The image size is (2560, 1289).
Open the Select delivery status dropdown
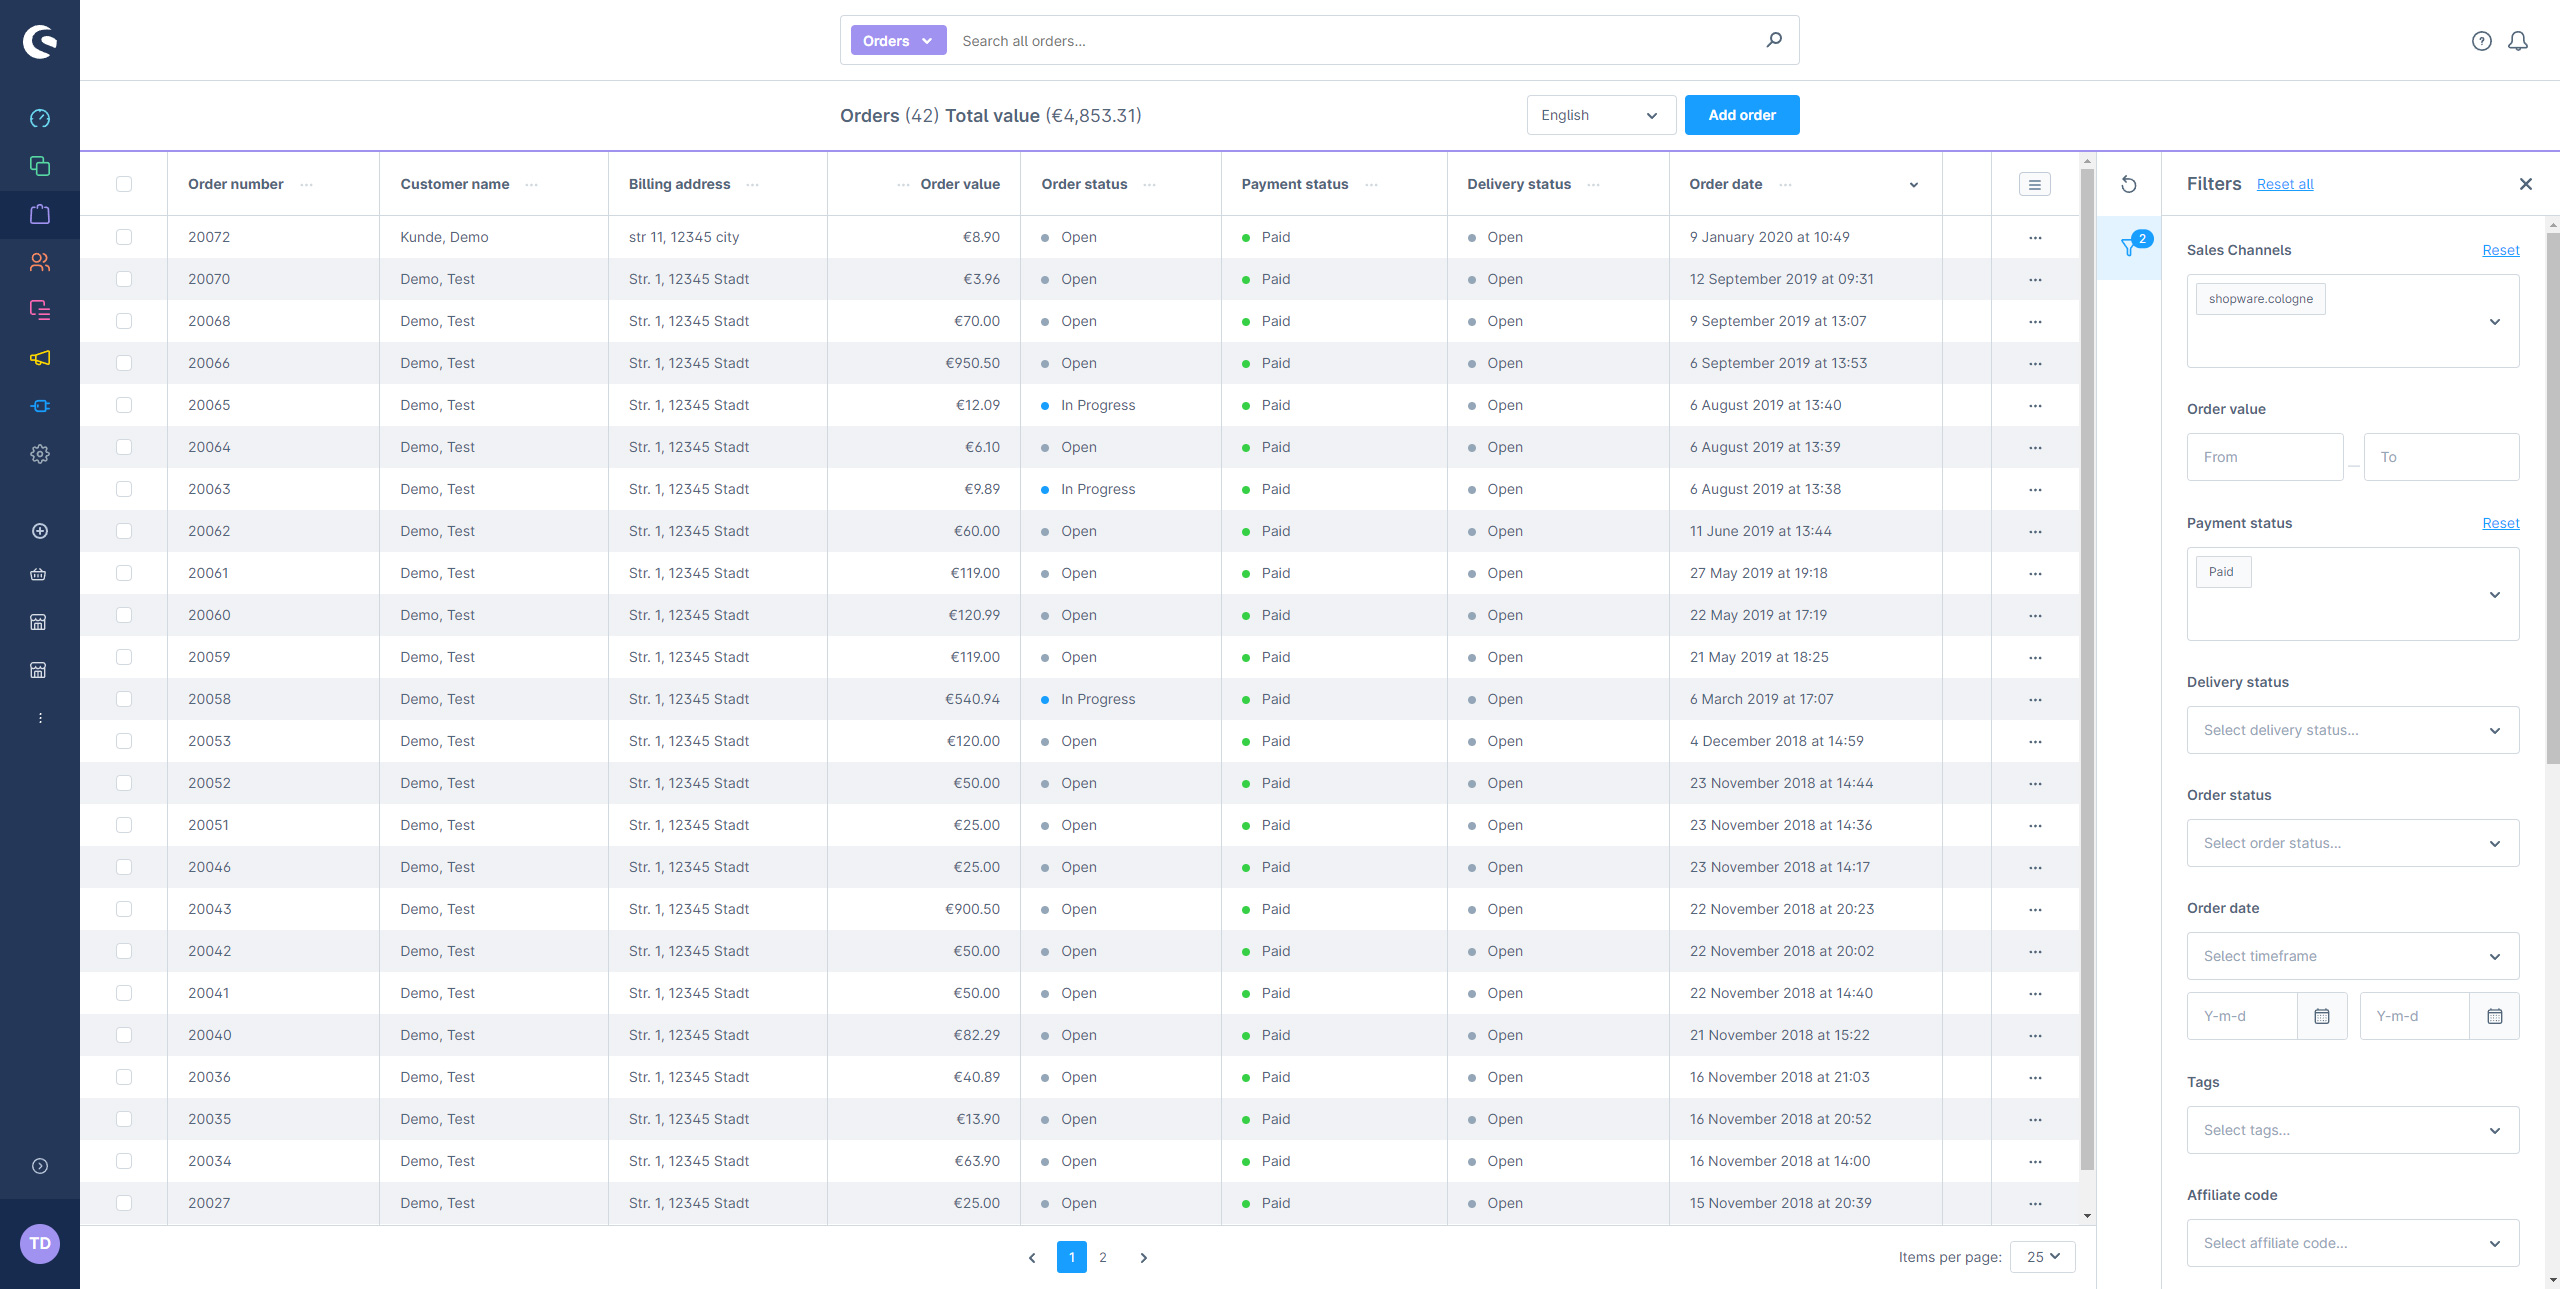(x=2352, y=730)
